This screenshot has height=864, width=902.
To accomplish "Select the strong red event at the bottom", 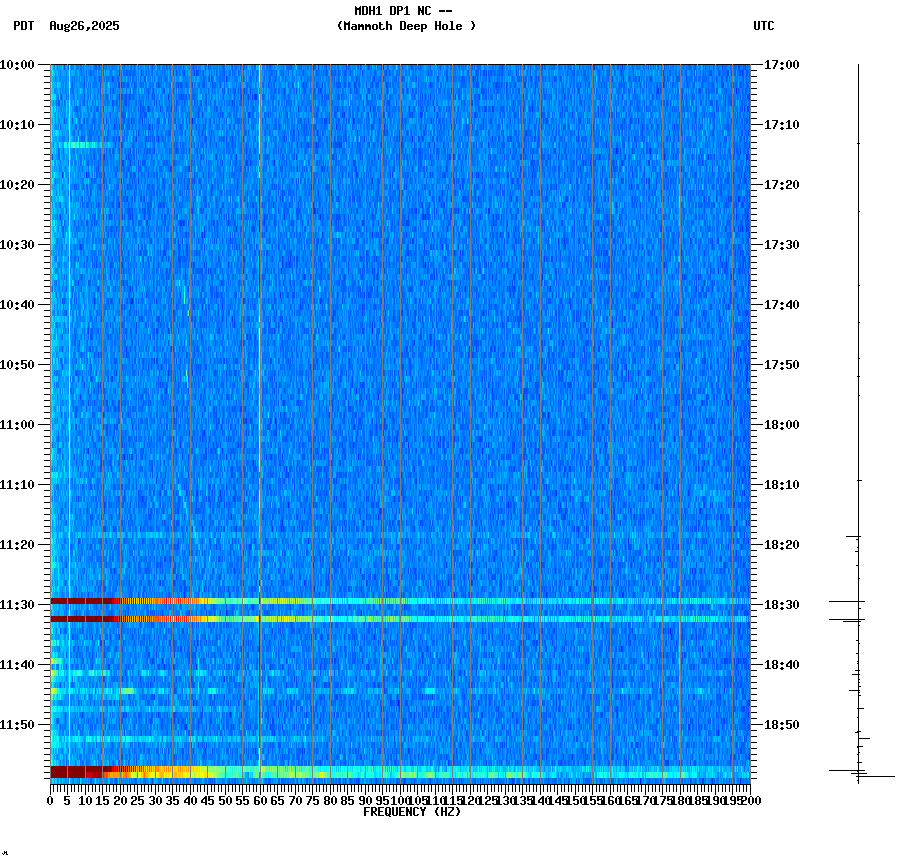I will [x=150, y=772].
